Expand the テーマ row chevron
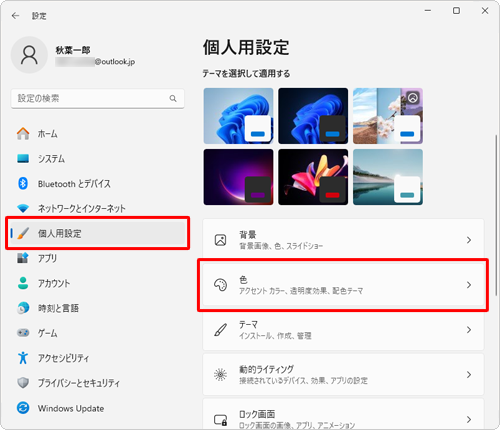The width and height of the screenshot is (500, 430). (469, 330)
